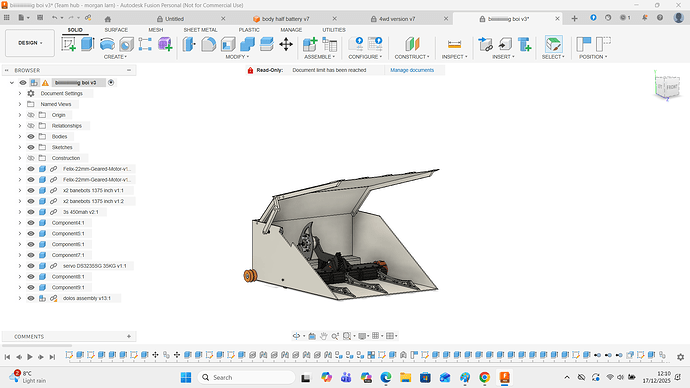Activate root component radio button
Image resolution: width=690 pixels, height=388 pixels.
click(111, 82)
